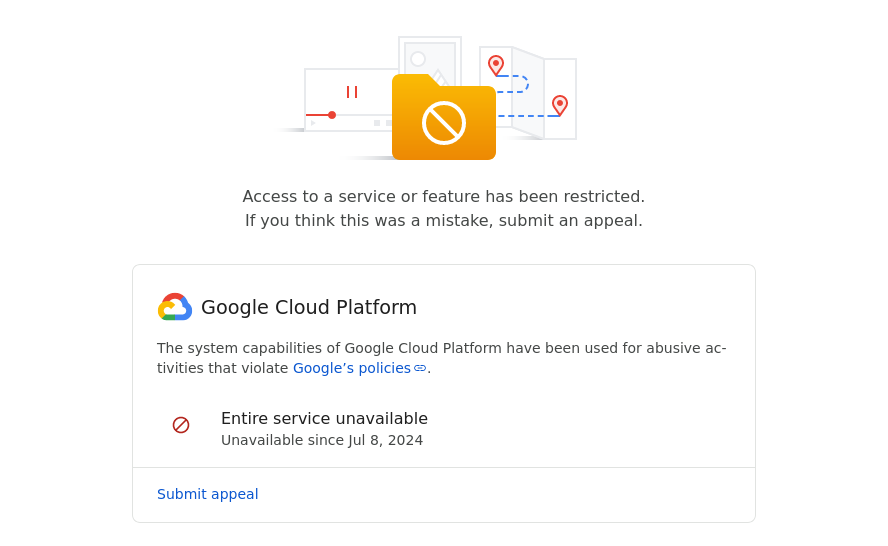Click the Submit appeal link
The image size is (888, 546).
(208, 494)
